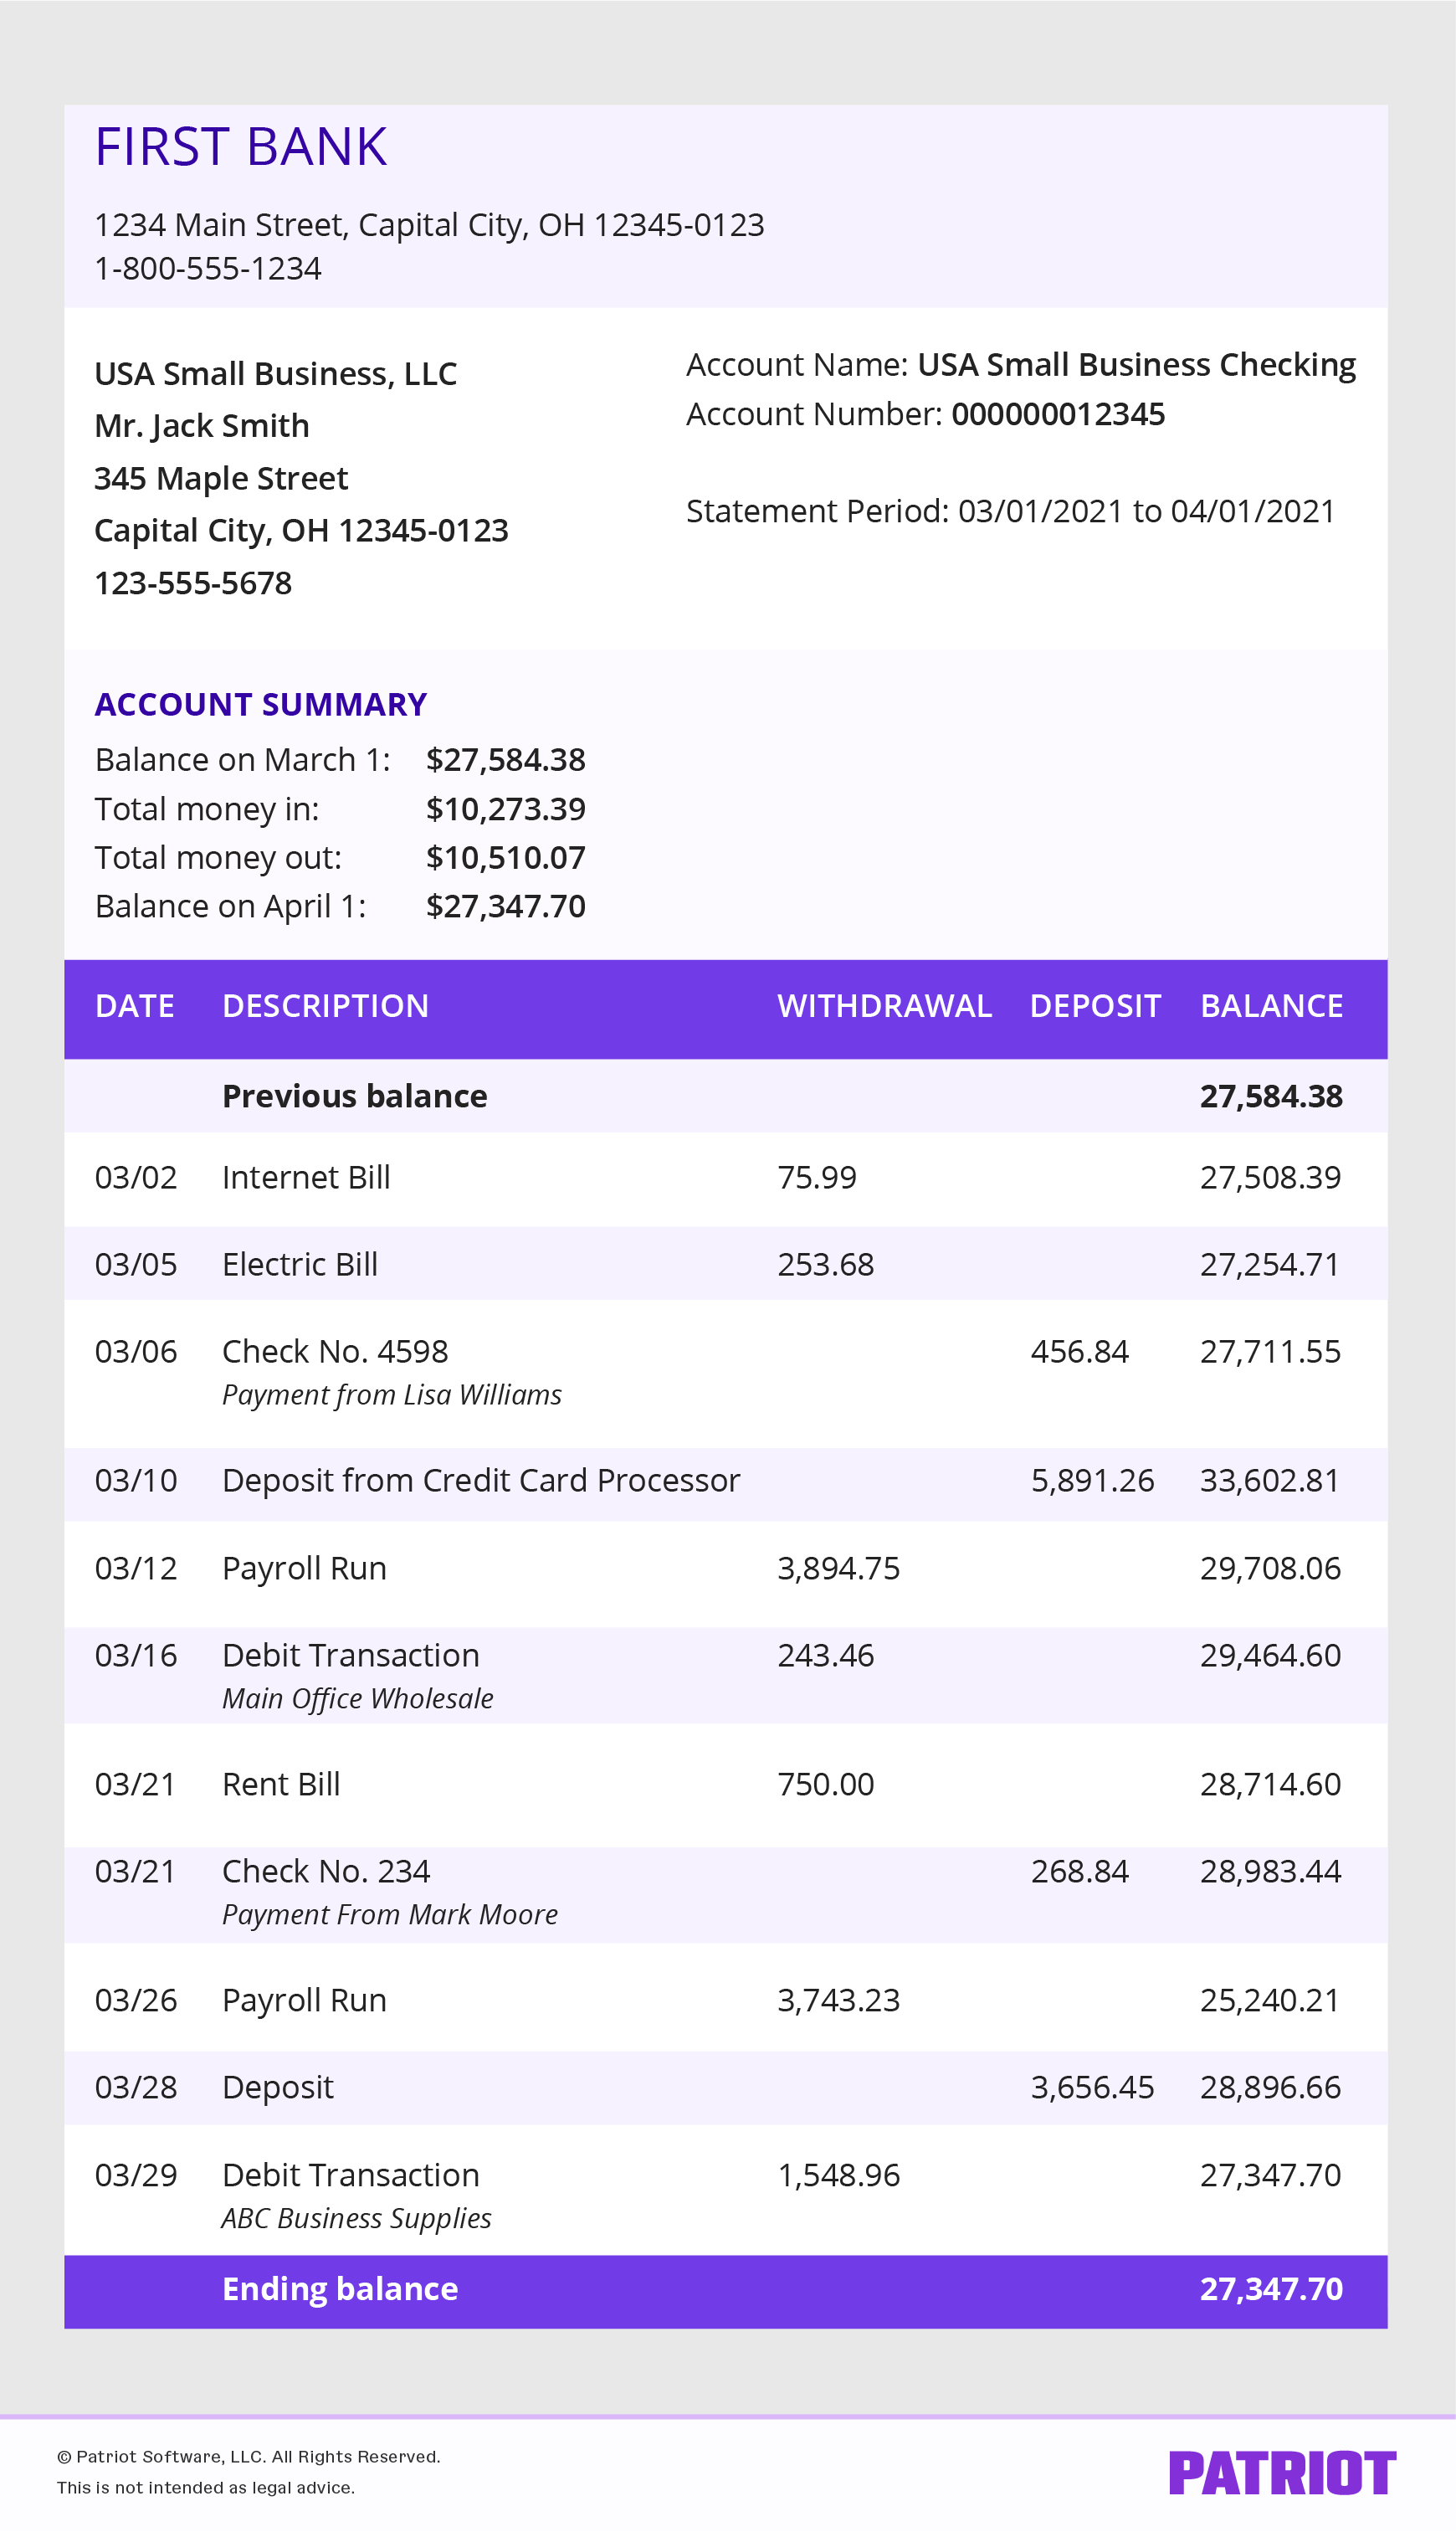Click the Internet Bill transaction row

[307, 1177]
